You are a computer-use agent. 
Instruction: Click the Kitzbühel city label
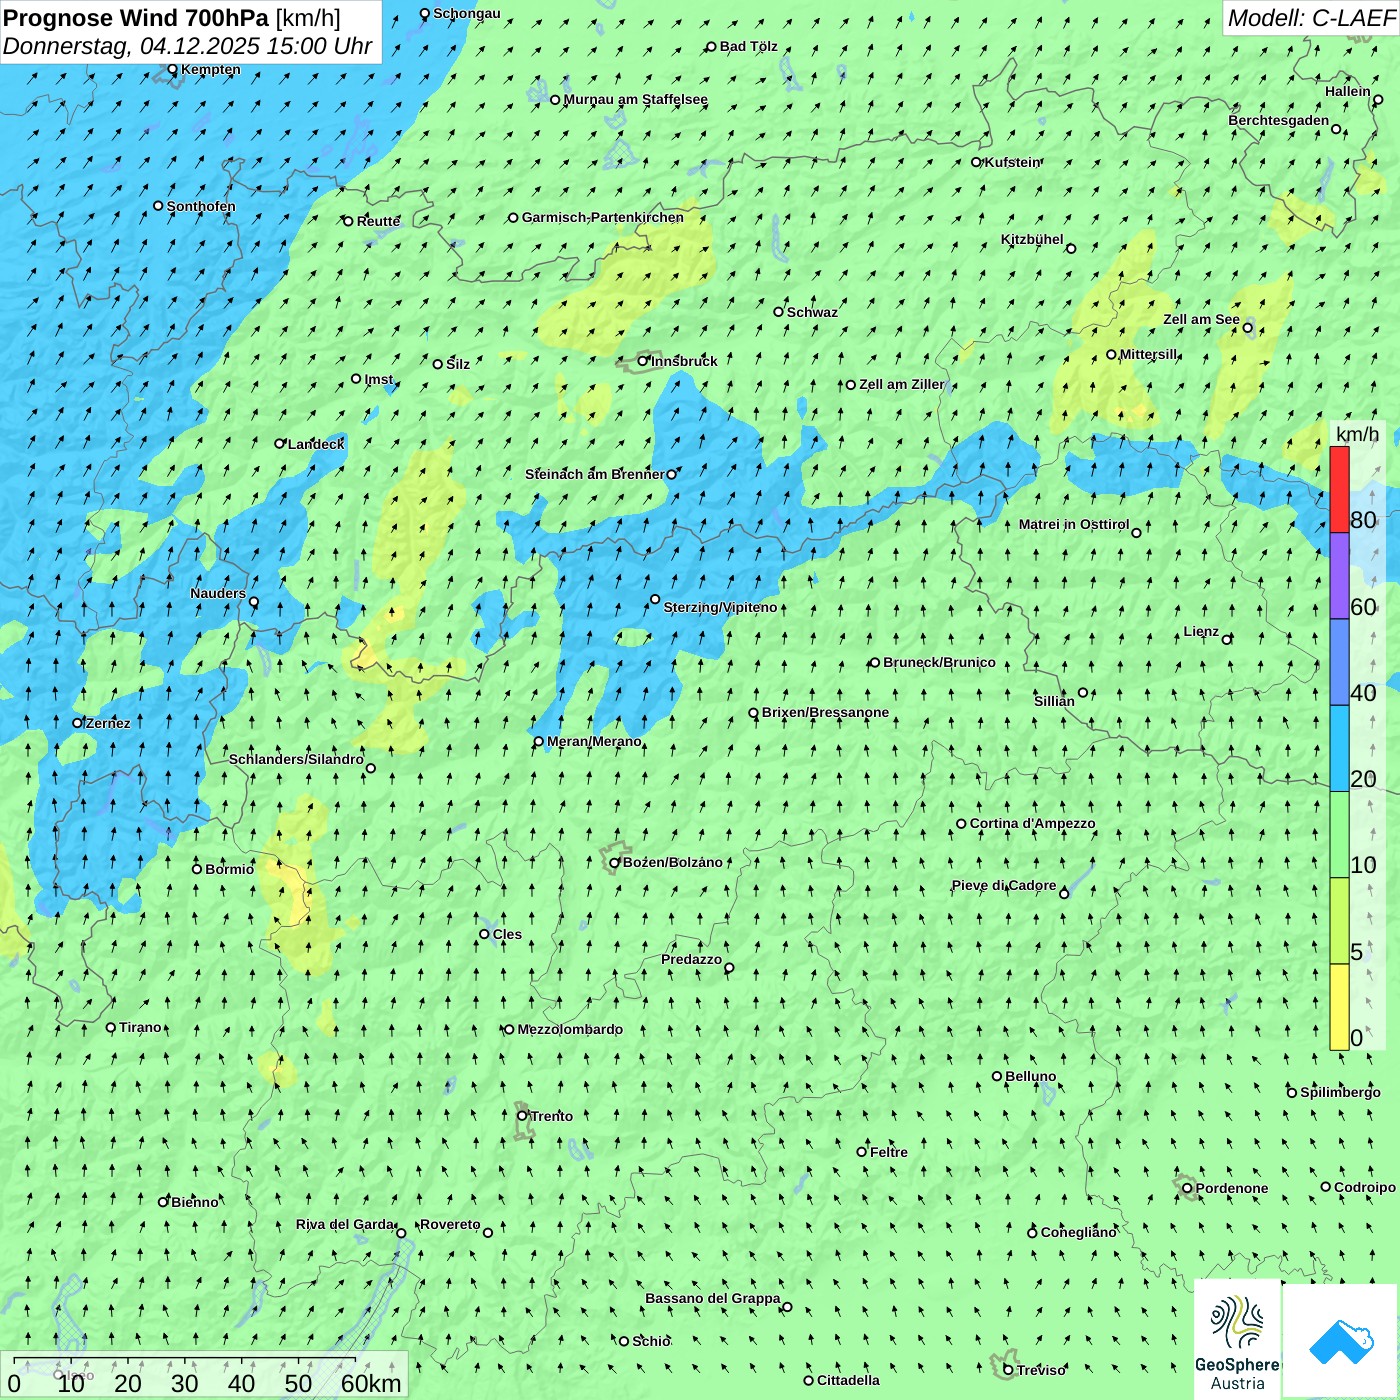coord(1032,239)
